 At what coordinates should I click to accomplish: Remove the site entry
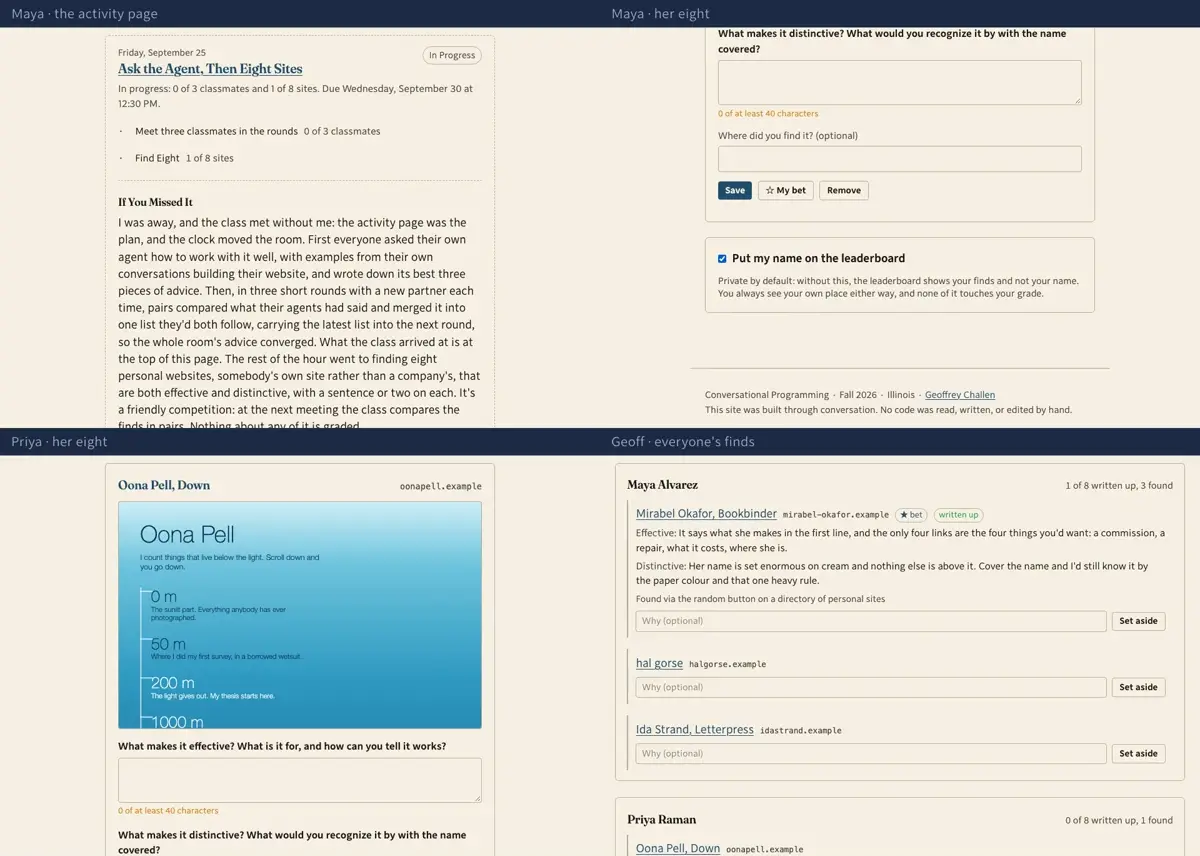(x=844, y=190)
